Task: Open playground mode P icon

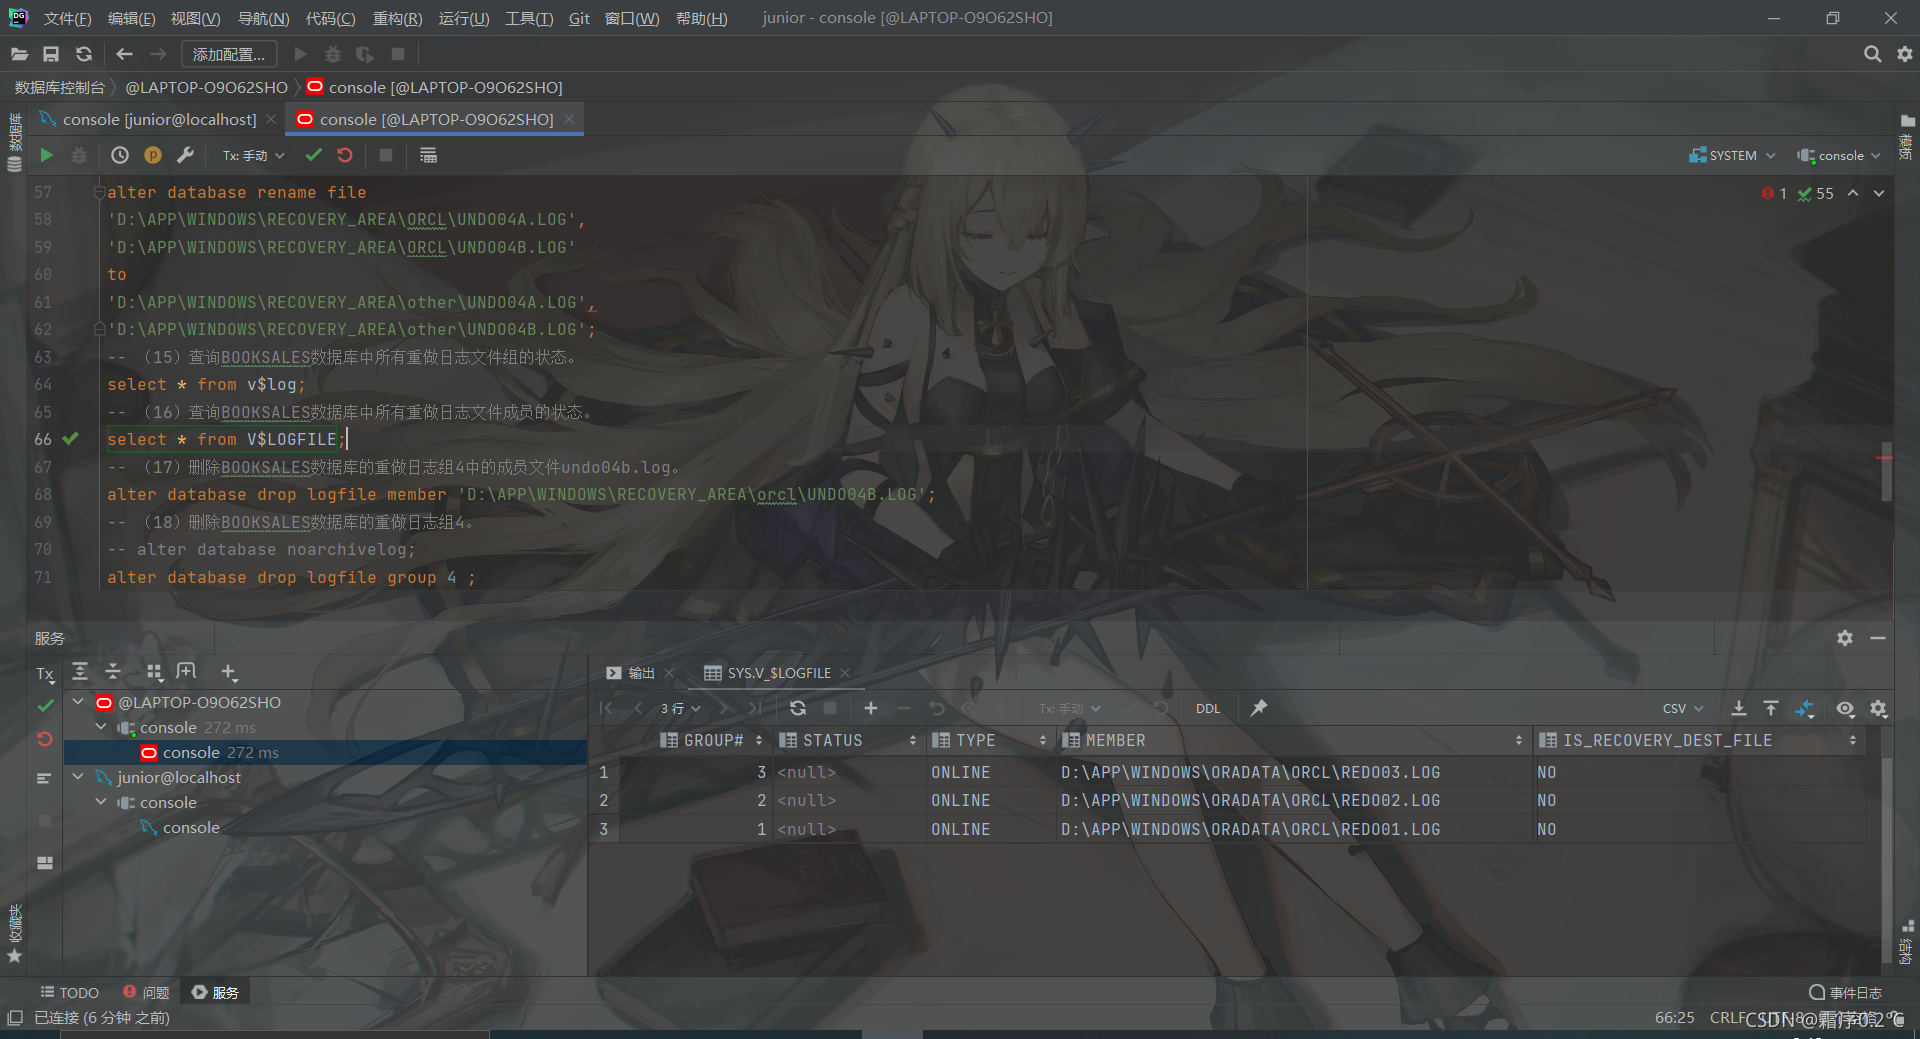Action: click(153, 155)
